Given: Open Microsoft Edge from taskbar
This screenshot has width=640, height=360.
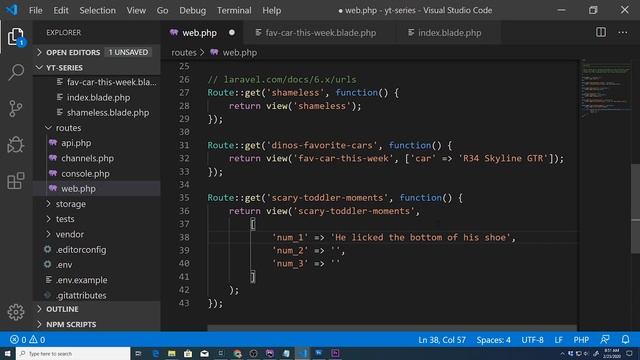Looking at the screenshot, I should pos(155,353).
